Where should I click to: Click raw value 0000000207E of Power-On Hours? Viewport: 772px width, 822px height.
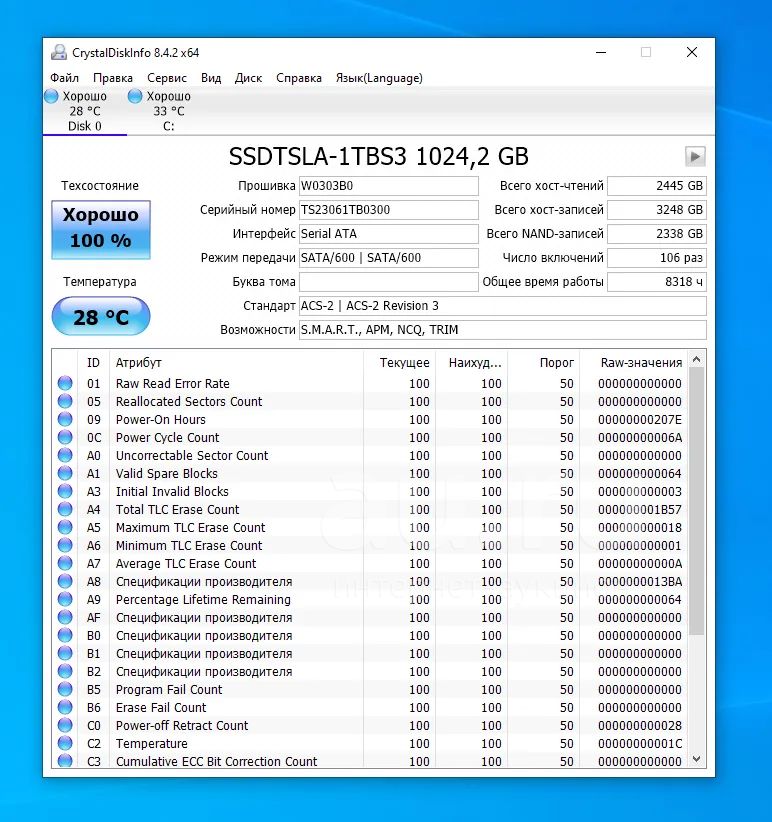coord(640,419)
